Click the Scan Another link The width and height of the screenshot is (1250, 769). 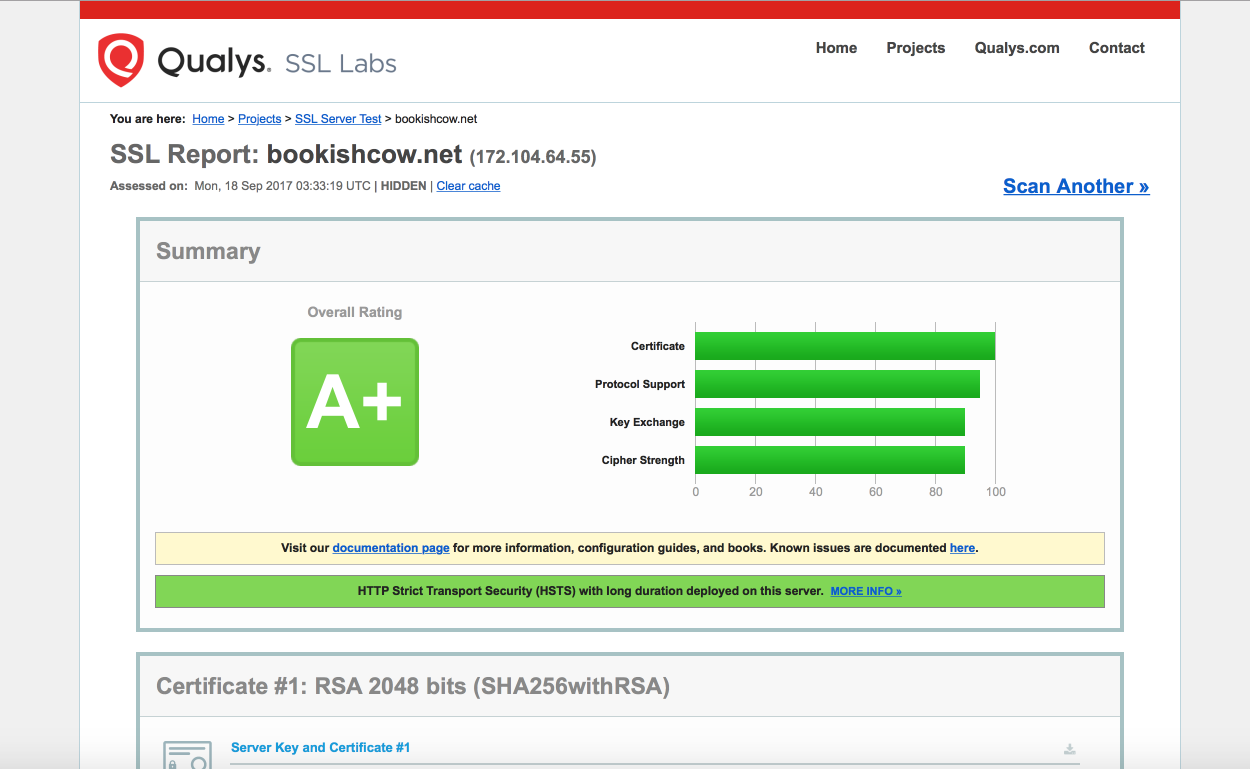1076,186
